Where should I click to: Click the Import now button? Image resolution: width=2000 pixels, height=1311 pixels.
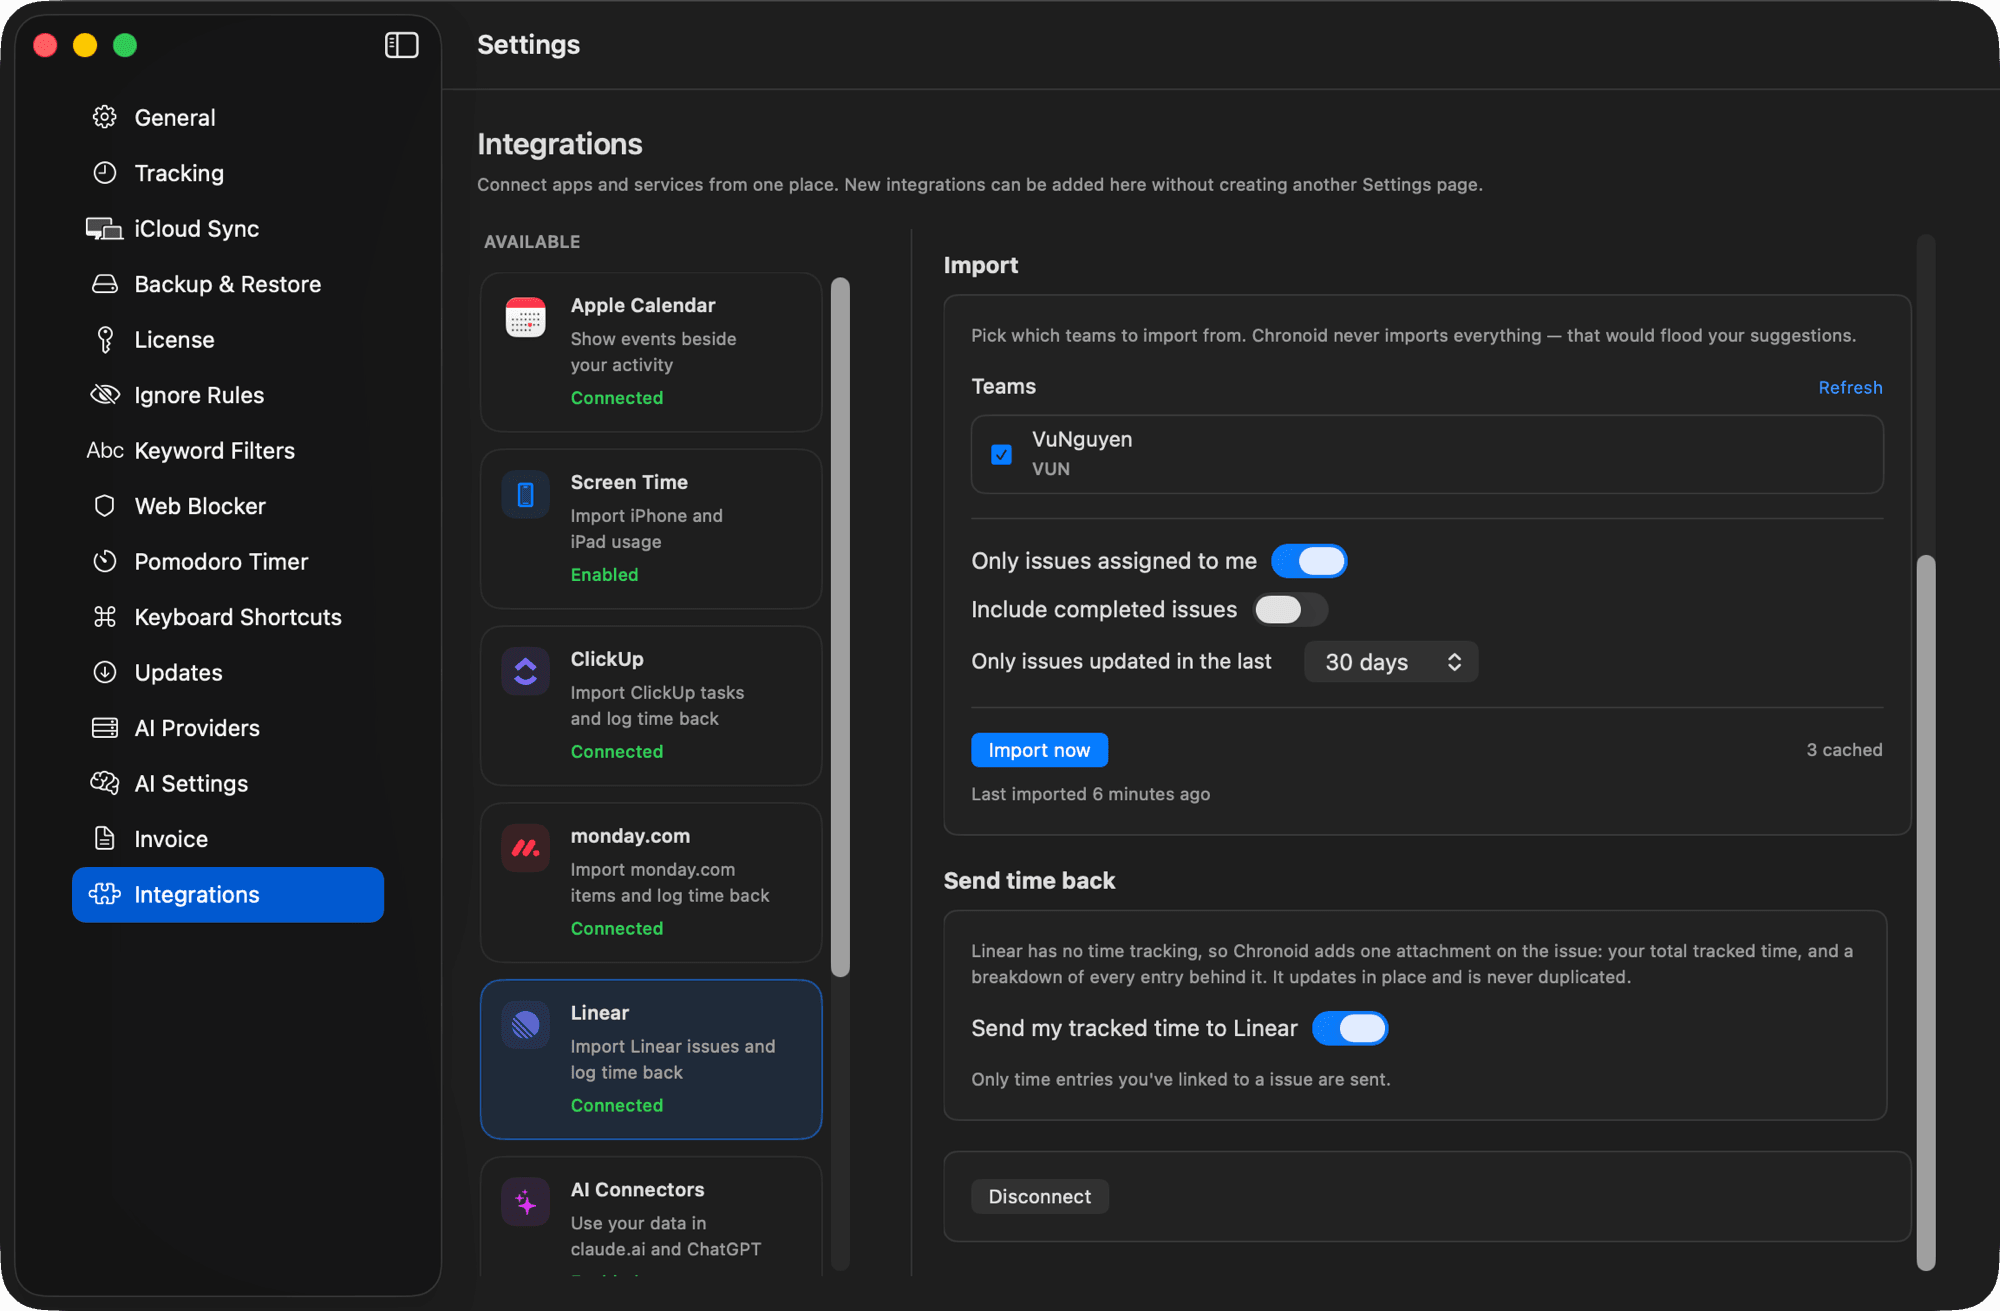(x=1039, y=750)
